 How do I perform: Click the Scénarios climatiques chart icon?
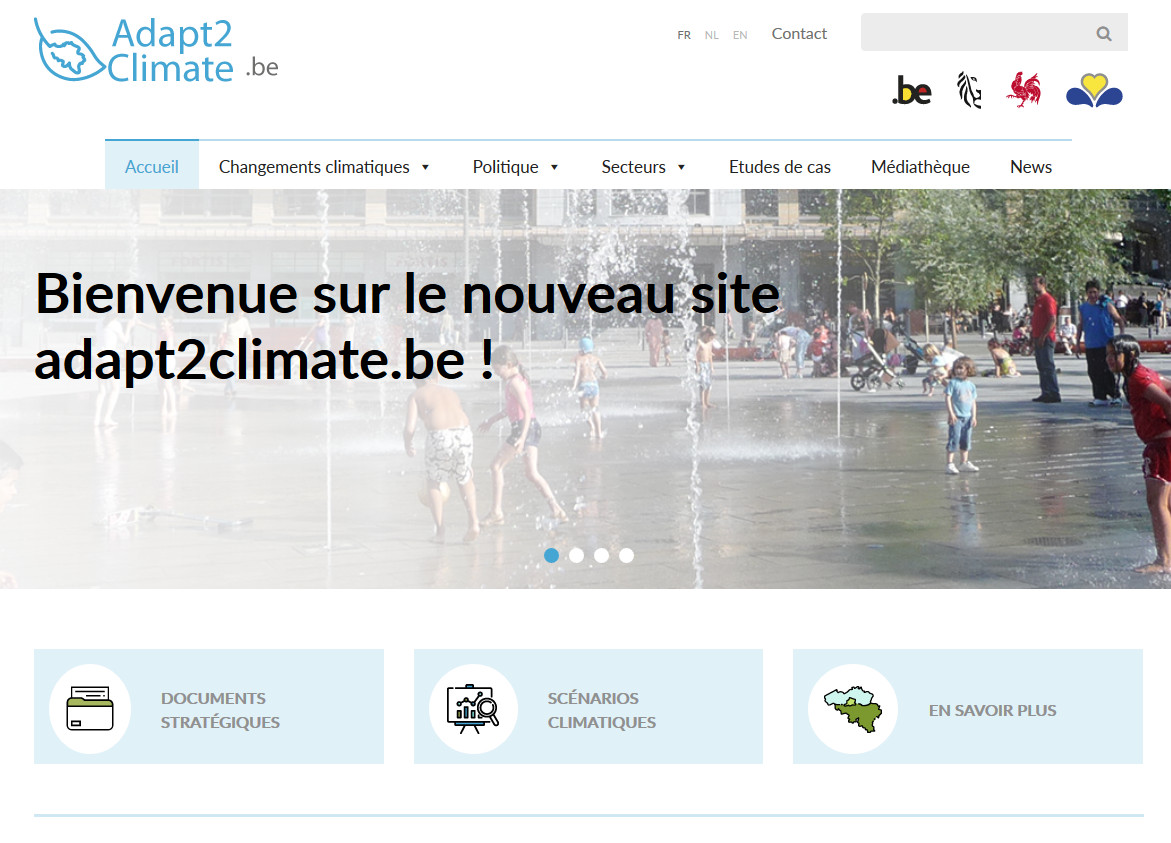[x=473, y=707]
